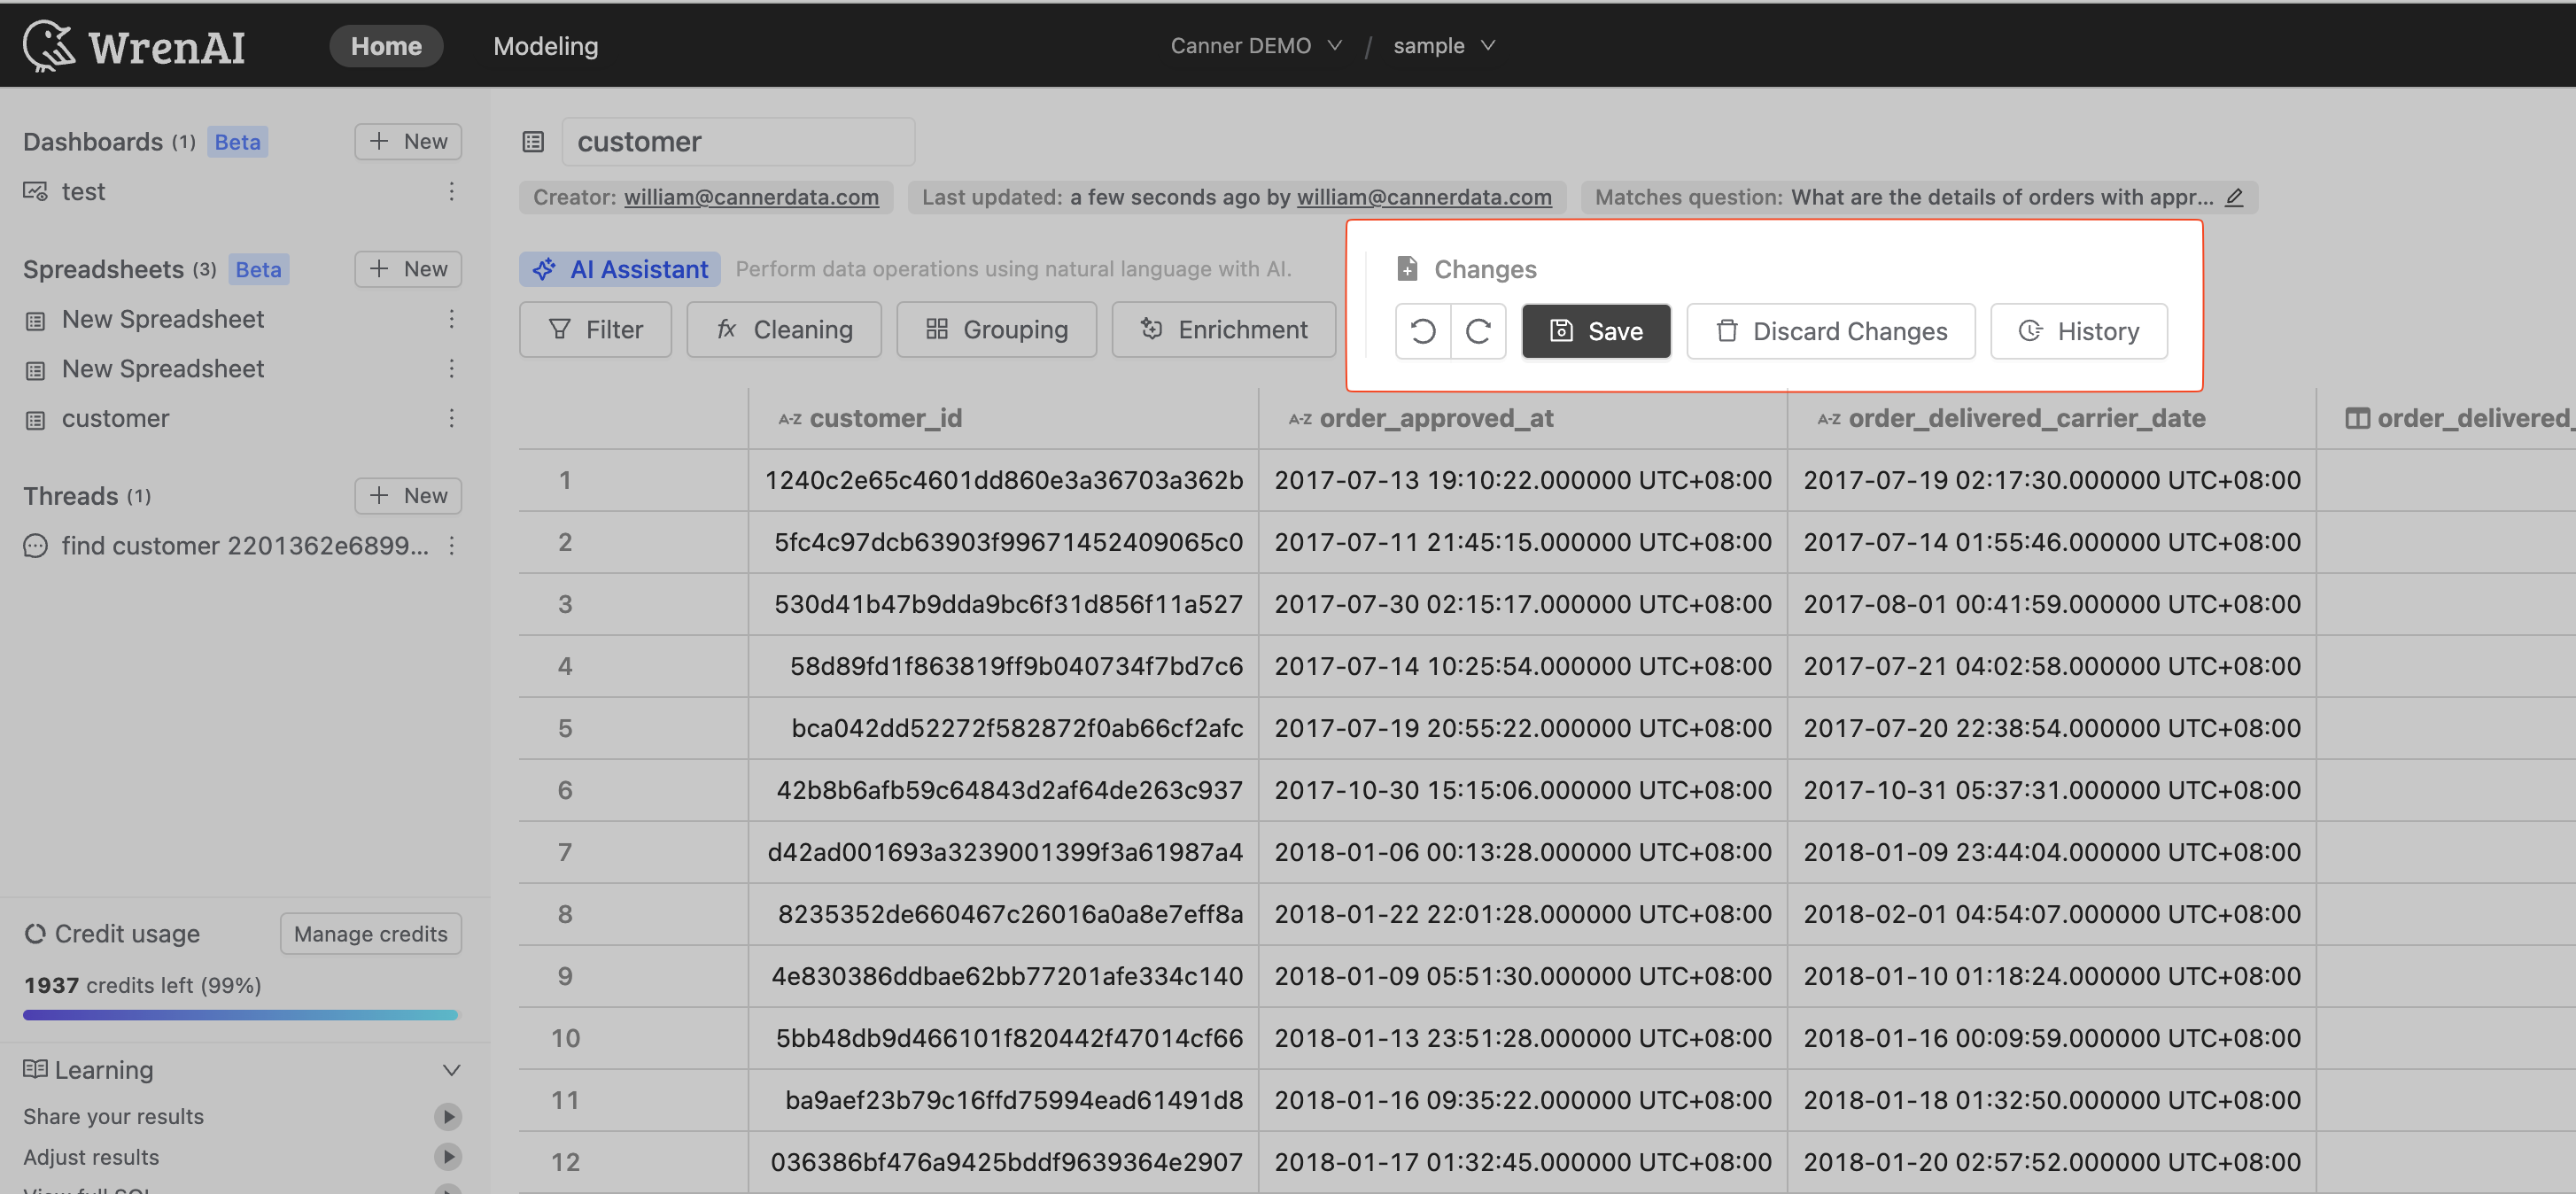
Task: Open the Grouping tool
Action: coord(997,330)
